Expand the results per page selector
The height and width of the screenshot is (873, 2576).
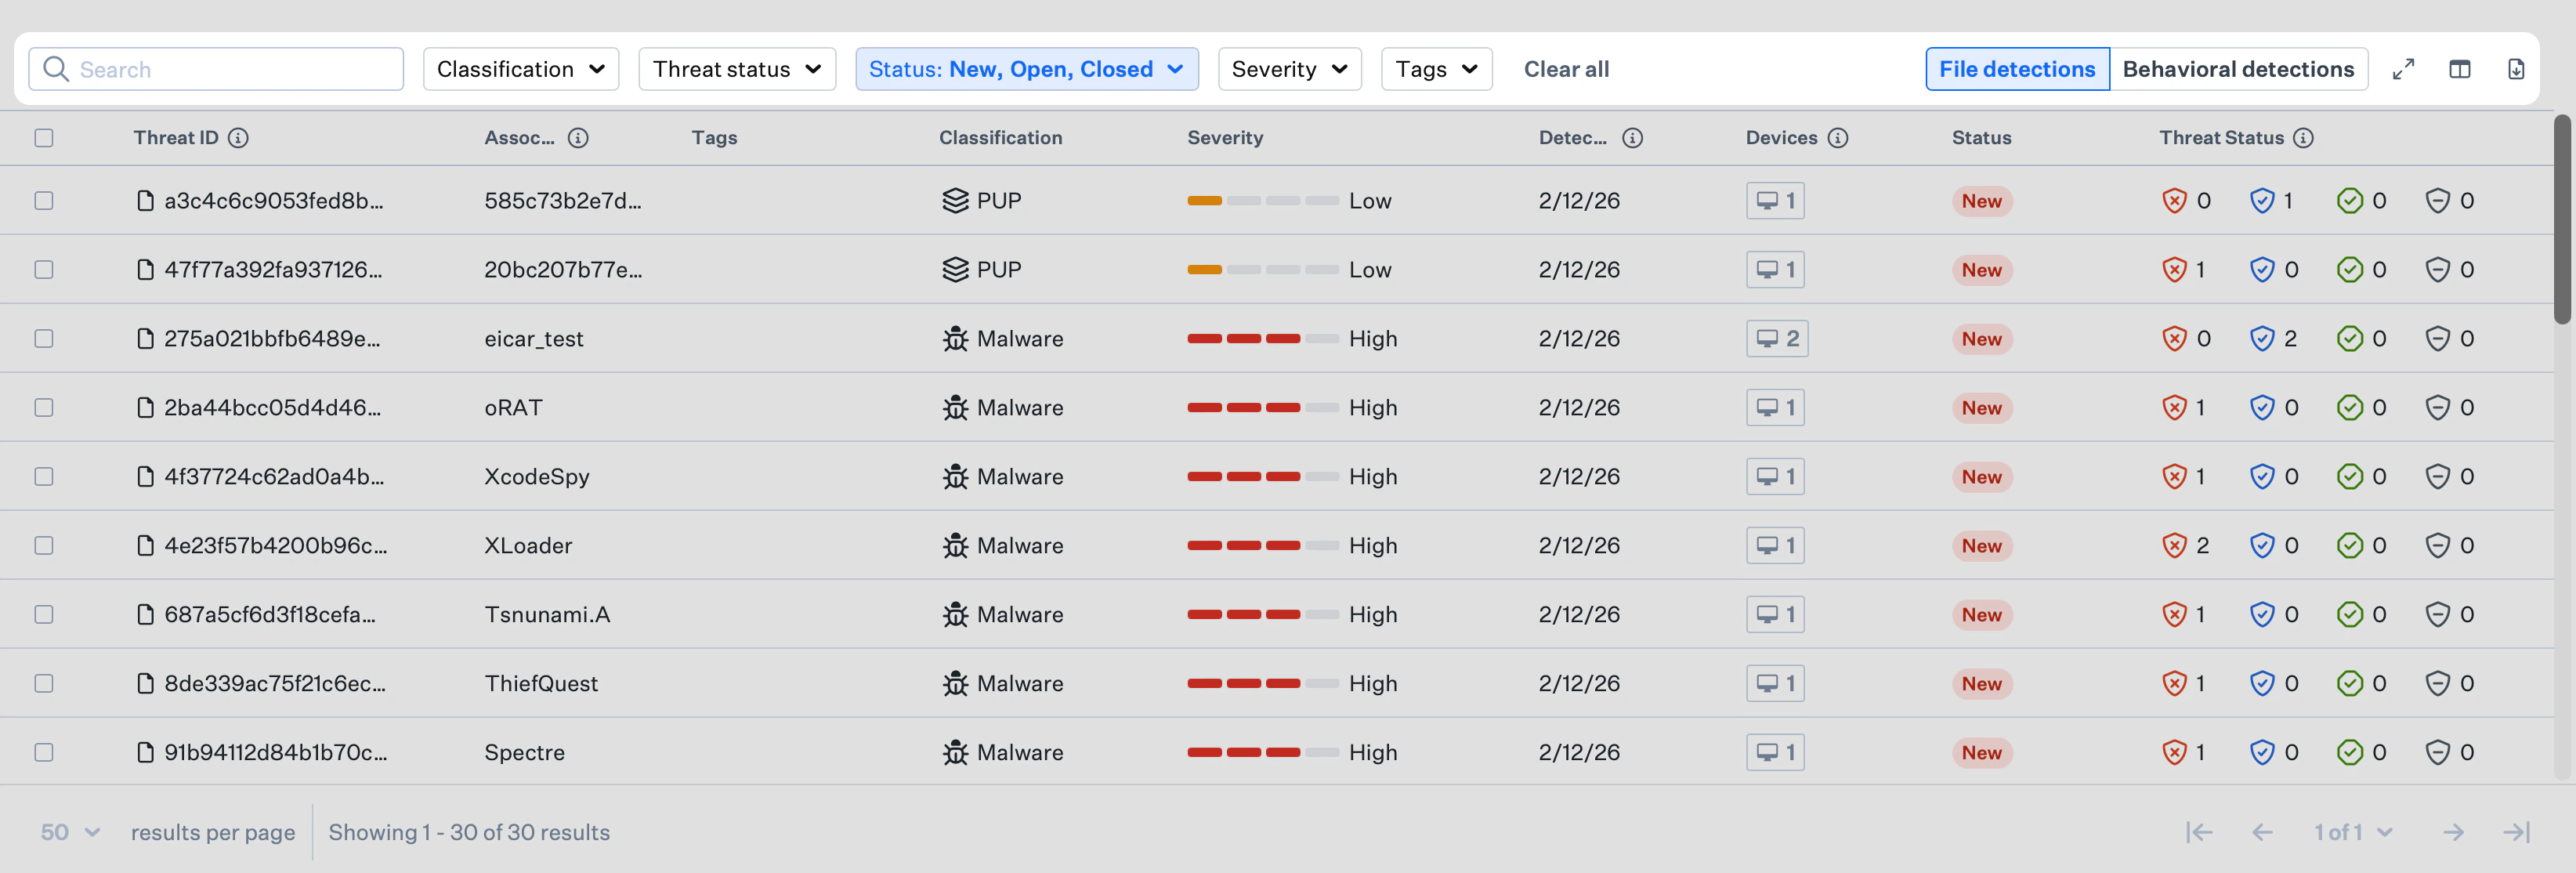[68, 831]
